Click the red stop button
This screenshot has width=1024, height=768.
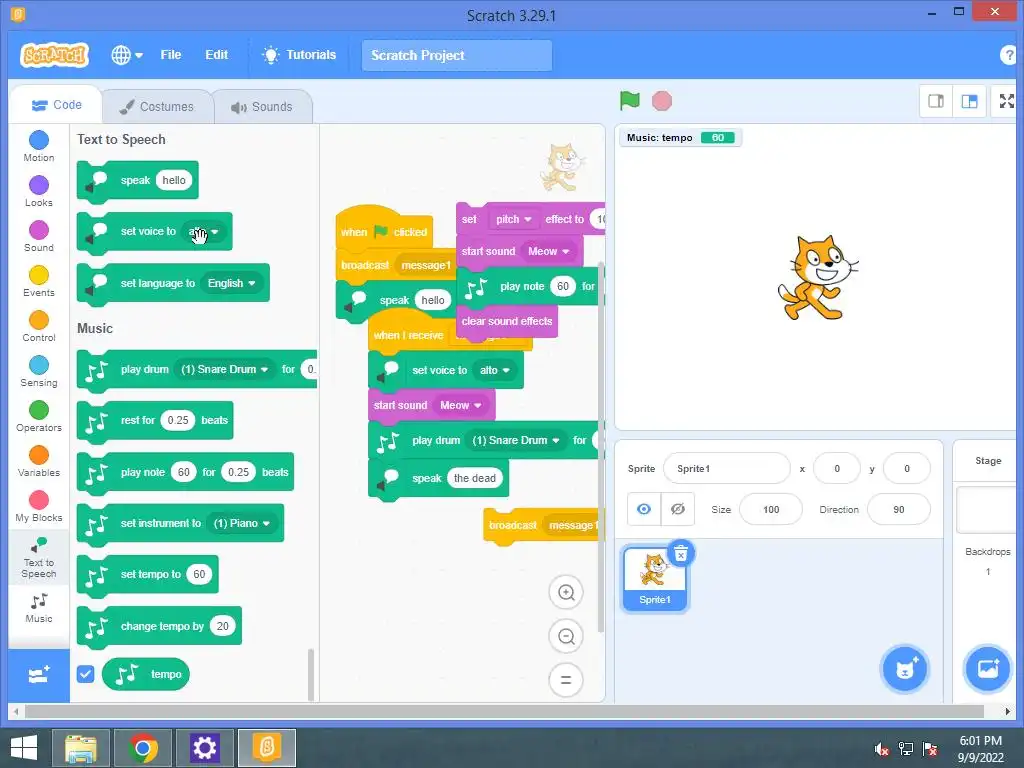662,101
